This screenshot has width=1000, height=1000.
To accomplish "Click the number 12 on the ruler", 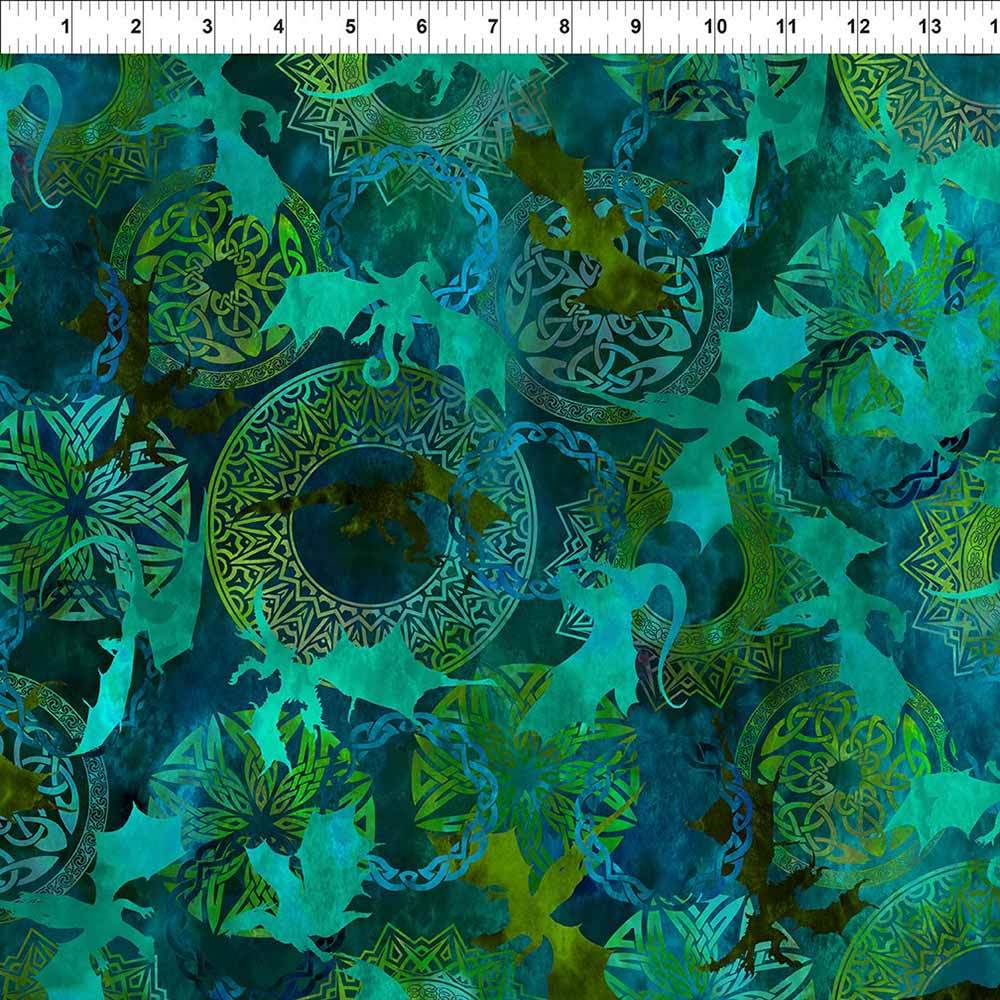I will pyautogui.click(x=858, y=27).
